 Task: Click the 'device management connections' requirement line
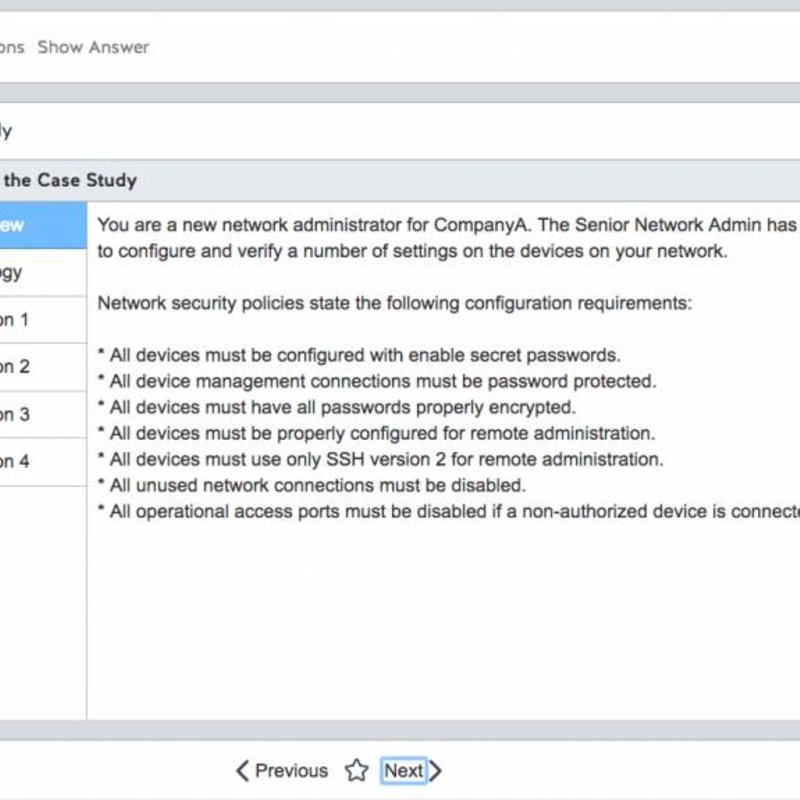tap(377, 381)
